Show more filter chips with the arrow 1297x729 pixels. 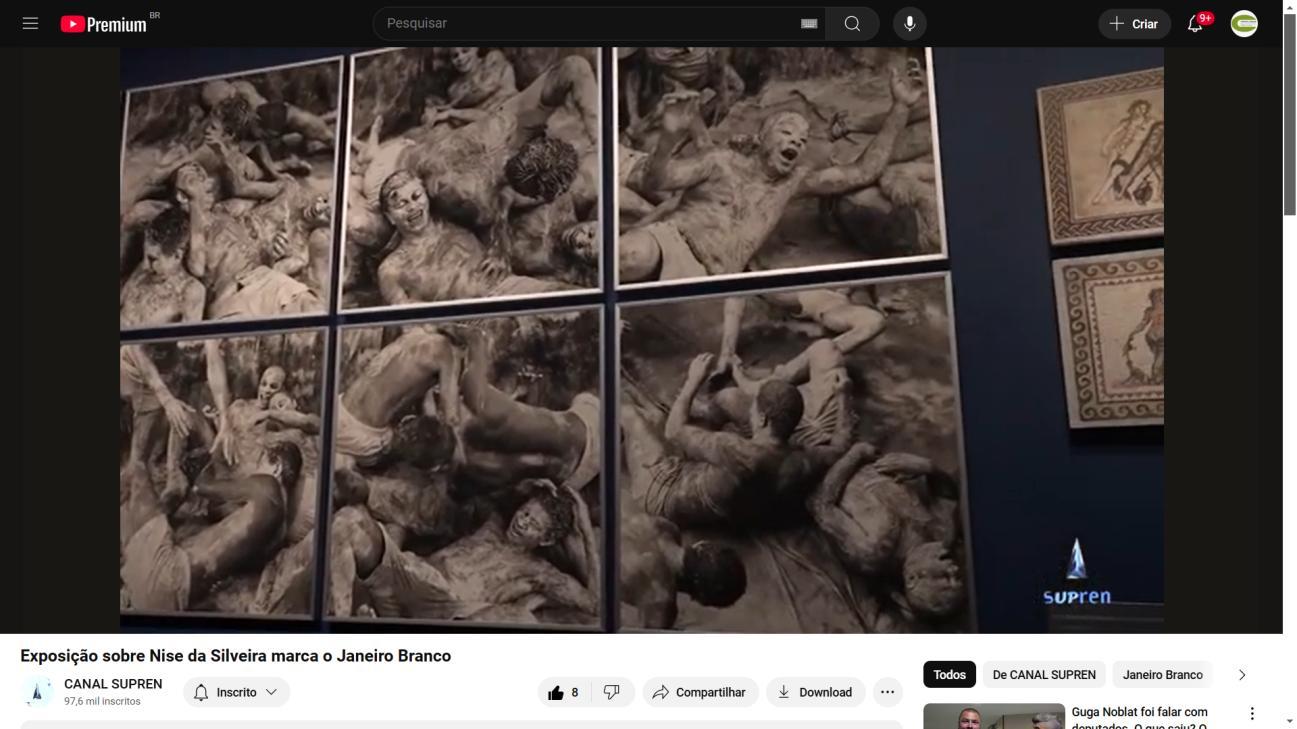(x=1242, y=675)
